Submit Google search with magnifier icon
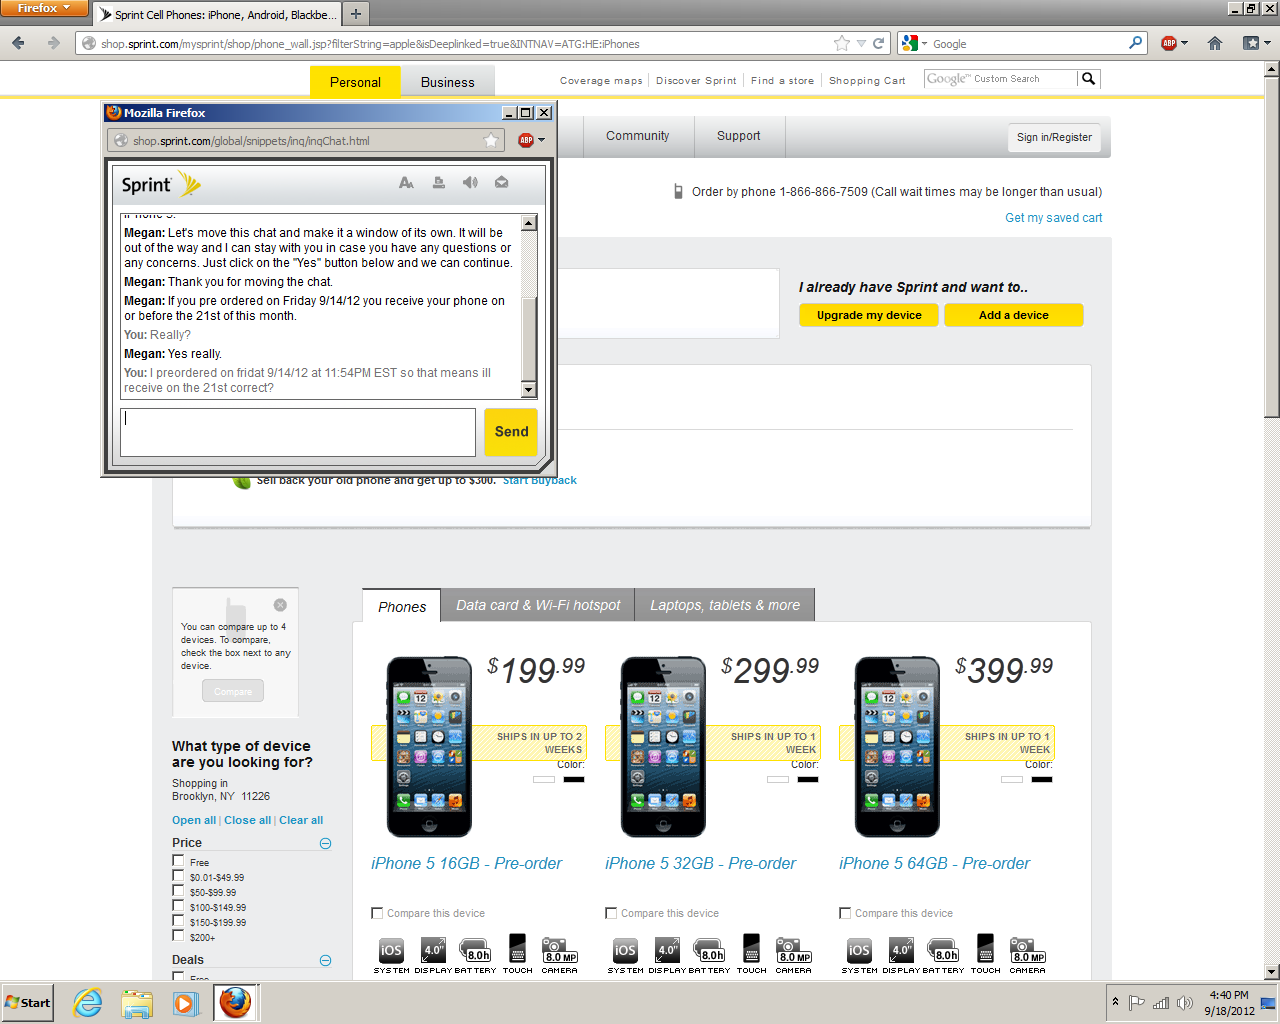Viewport: 1280px width, 1024px height. click(x=1136, y=43)
